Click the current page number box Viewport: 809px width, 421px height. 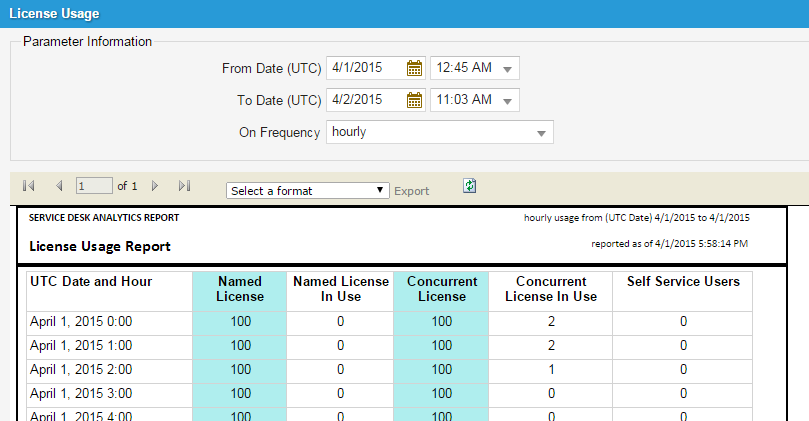point(94,186)
